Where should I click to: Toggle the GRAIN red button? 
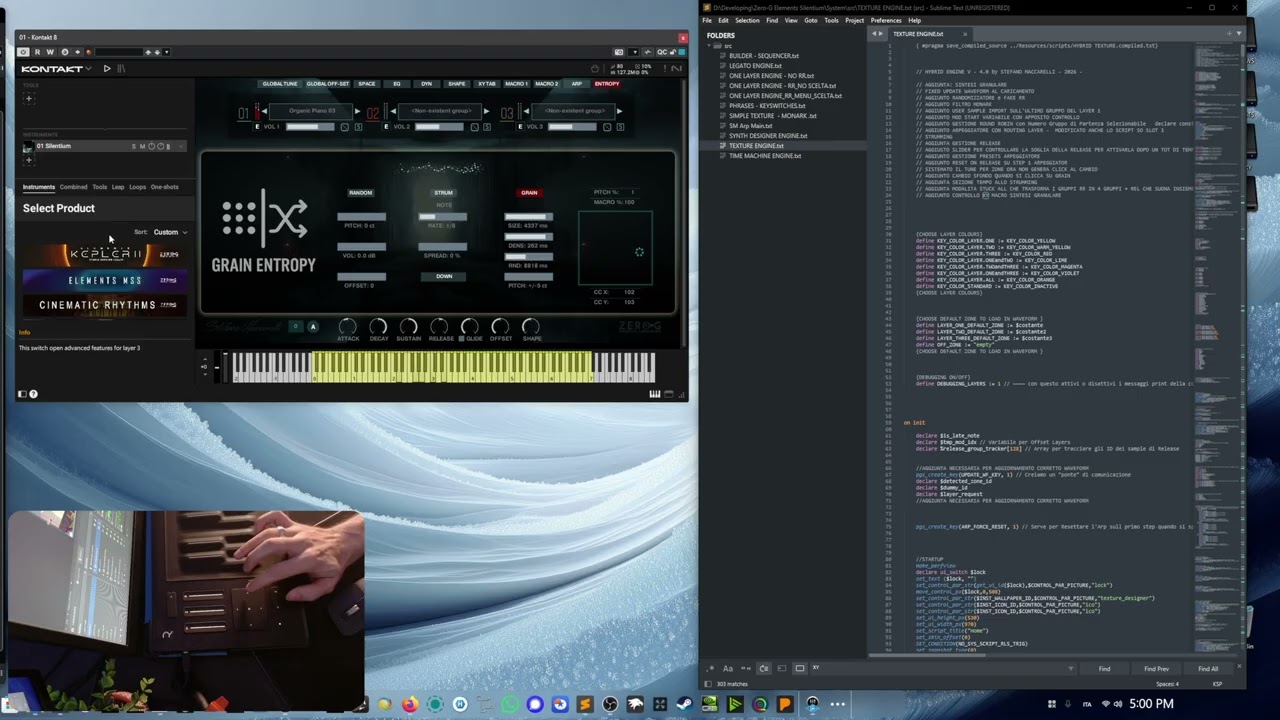(529, 193)
